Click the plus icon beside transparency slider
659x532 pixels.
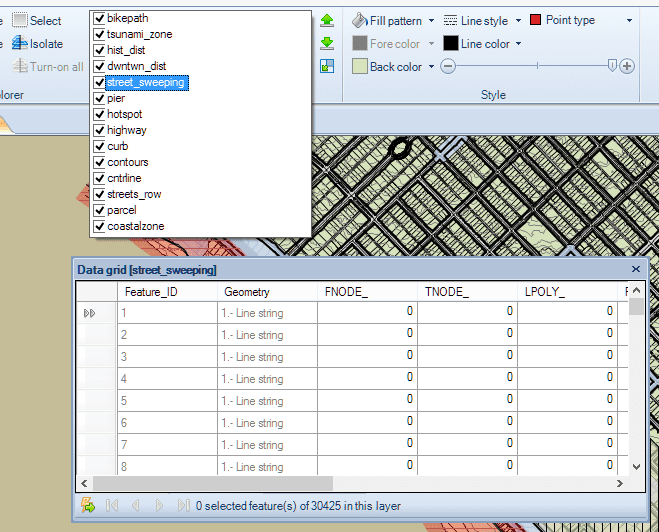[x=627, y=66]
